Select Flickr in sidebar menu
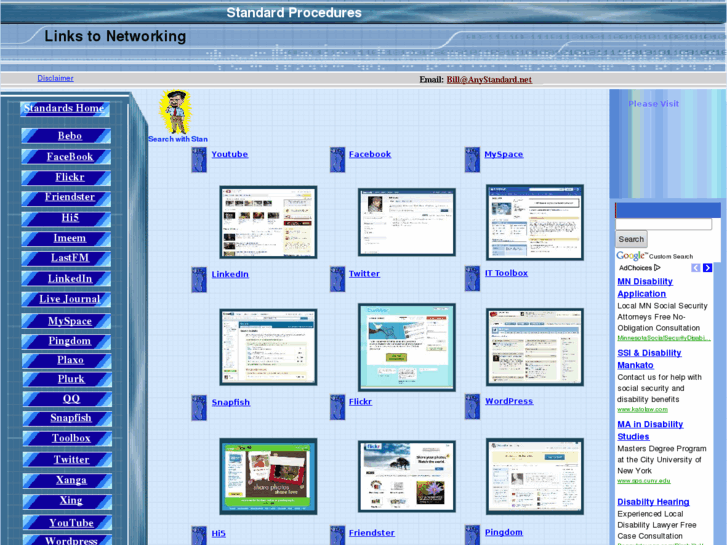The height and width of the screenshot is (545, 727). [66, 177]
